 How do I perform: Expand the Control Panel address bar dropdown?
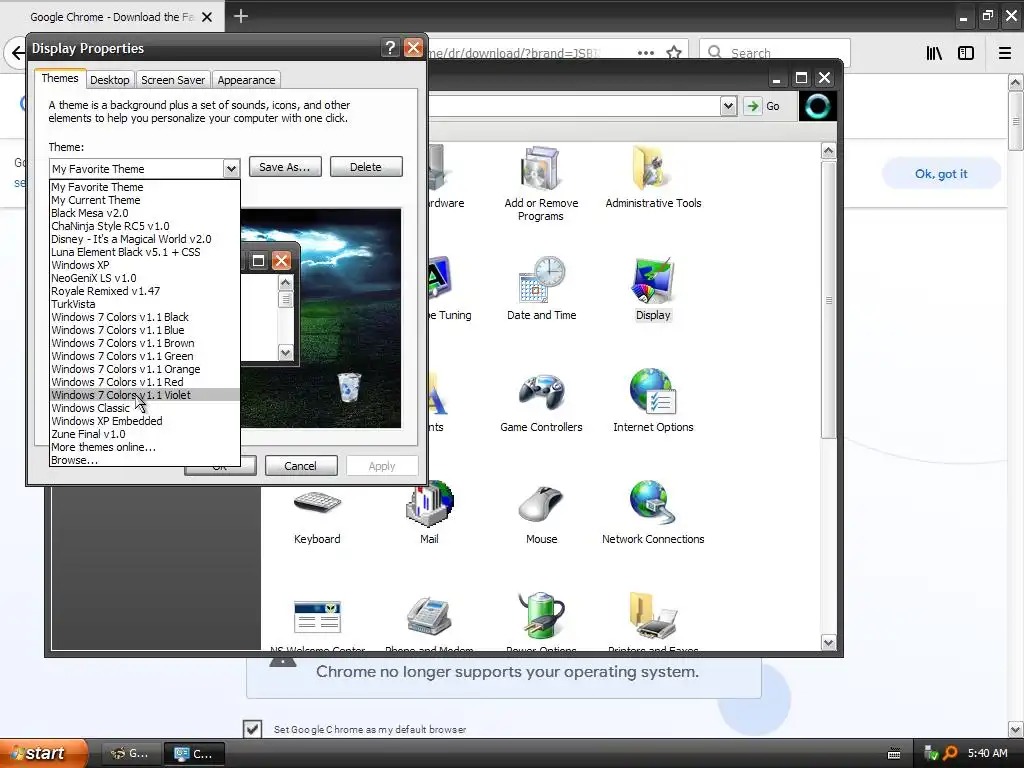pos(729,106)
